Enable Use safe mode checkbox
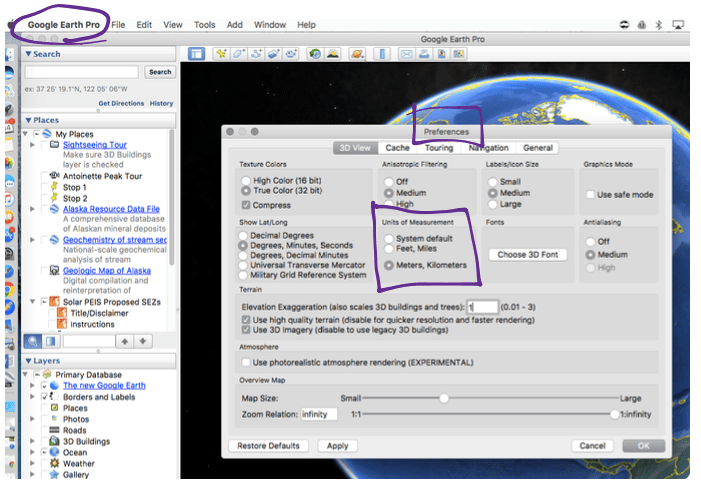This screenshot has width=701, height=487. pyautogui.click(x=591, y=195)
